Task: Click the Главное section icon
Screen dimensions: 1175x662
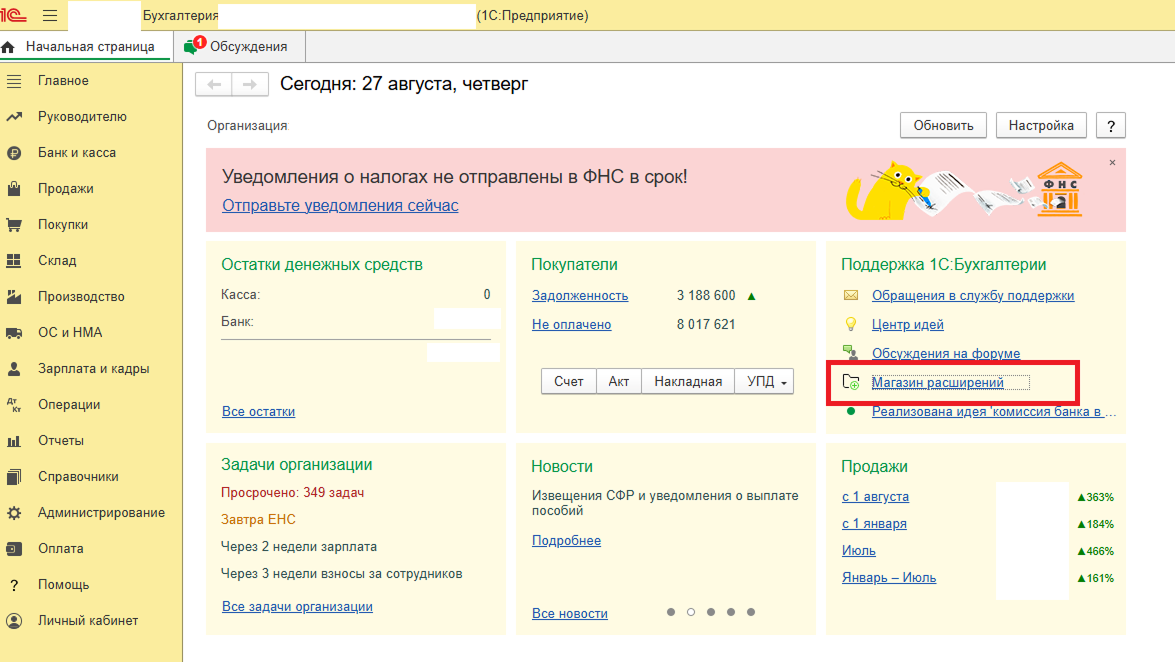Action: pos(14,81)
